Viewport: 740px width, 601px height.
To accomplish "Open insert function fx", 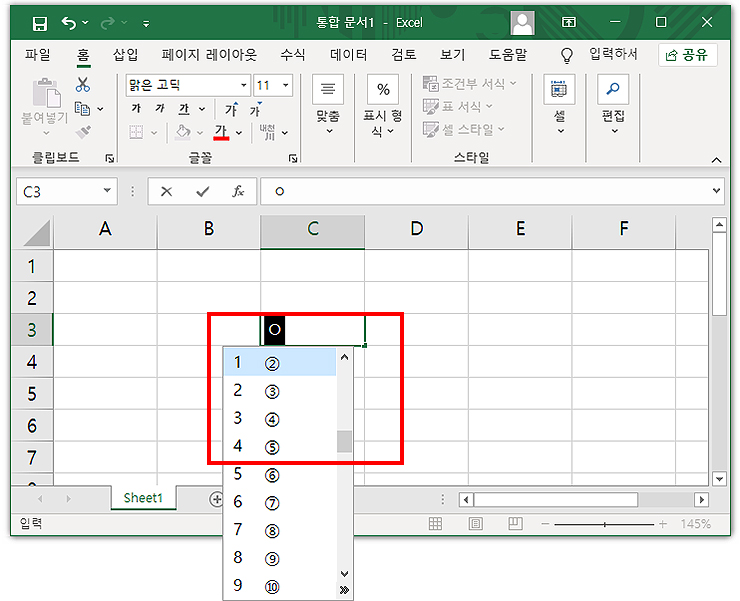I will point(238,191).
